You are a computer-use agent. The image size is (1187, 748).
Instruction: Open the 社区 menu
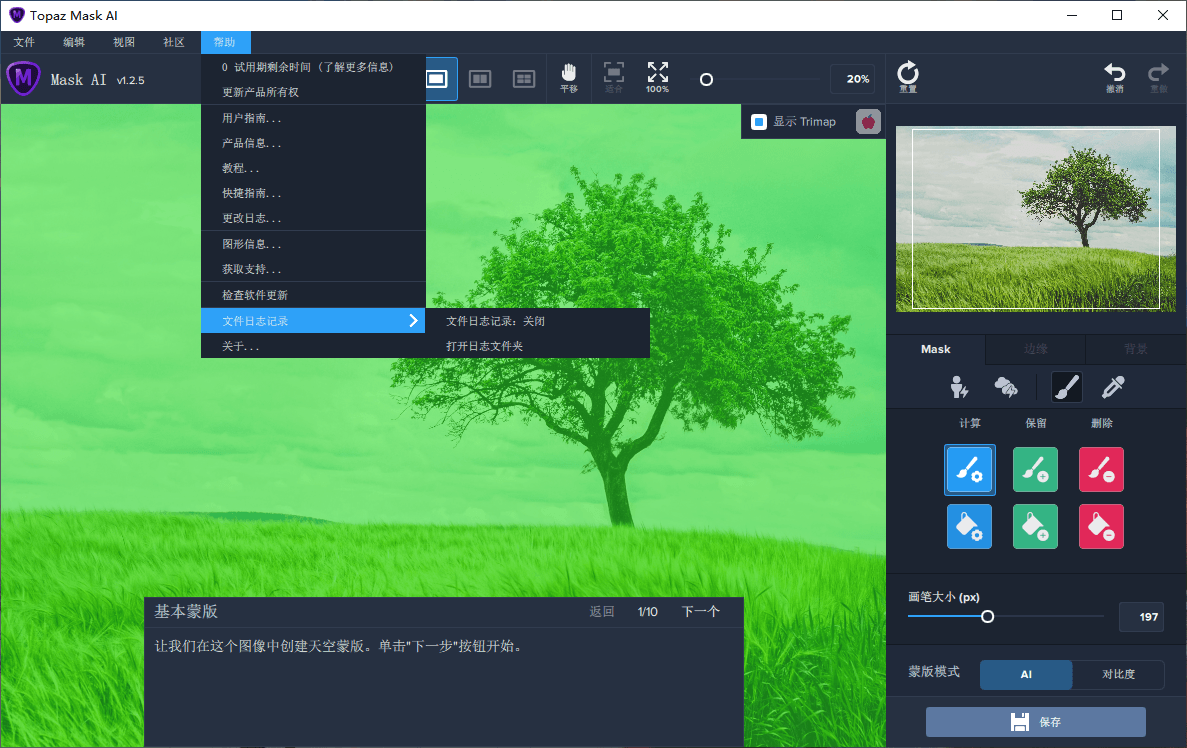click(x=174, y=42)
